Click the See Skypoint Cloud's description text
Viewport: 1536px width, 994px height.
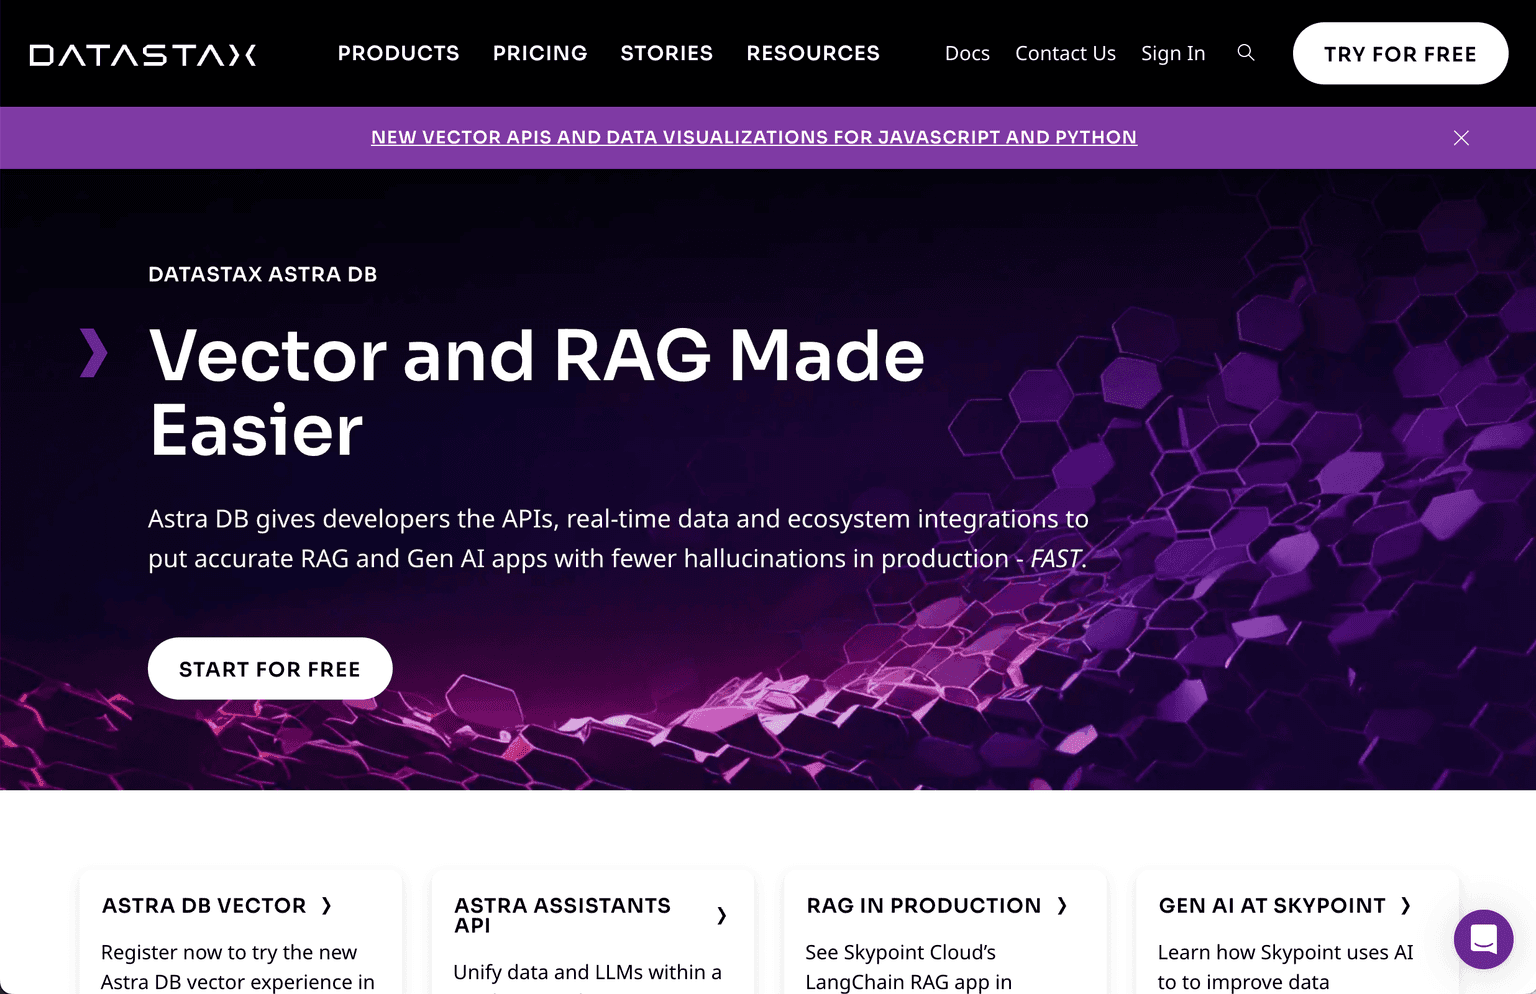(x=909, y=967)
